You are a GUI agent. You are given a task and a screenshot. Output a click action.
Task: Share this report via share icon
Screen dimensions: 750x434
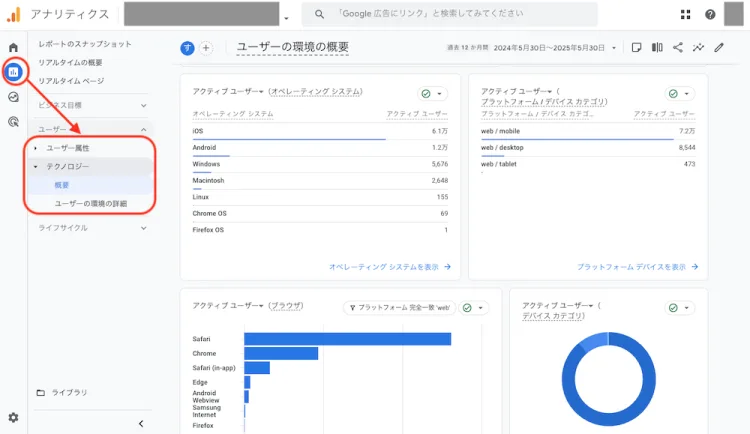coord(677,47)
